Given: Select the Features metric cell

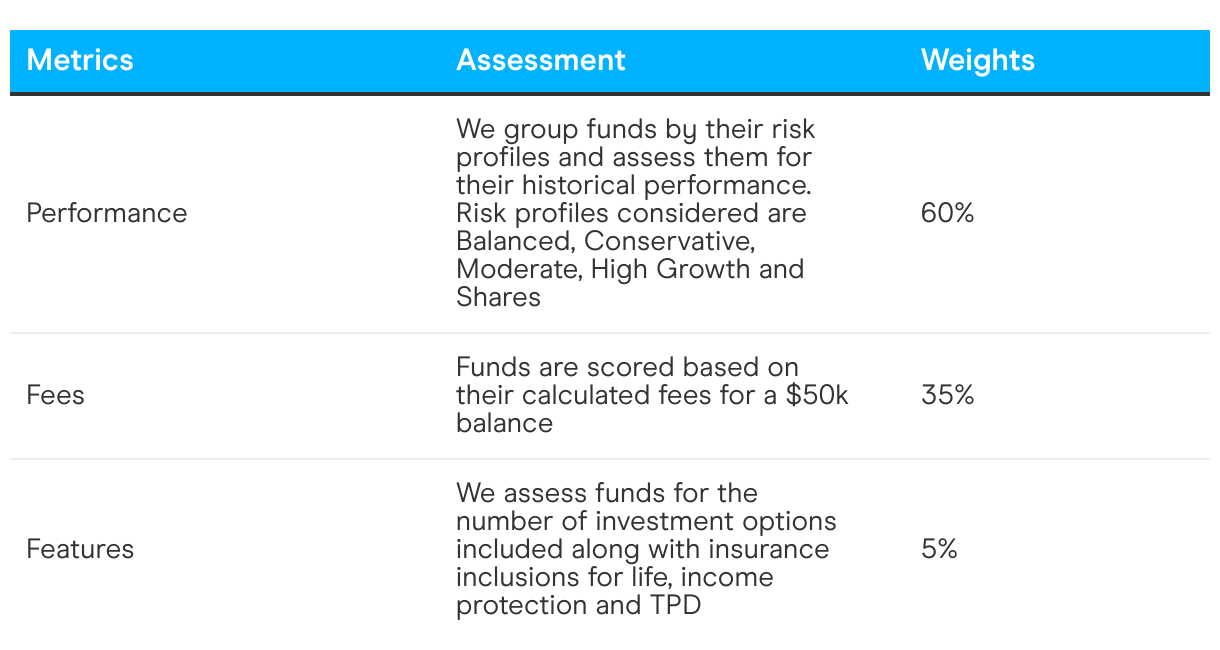Looking at the screenshot, I should tap(80, 549).
